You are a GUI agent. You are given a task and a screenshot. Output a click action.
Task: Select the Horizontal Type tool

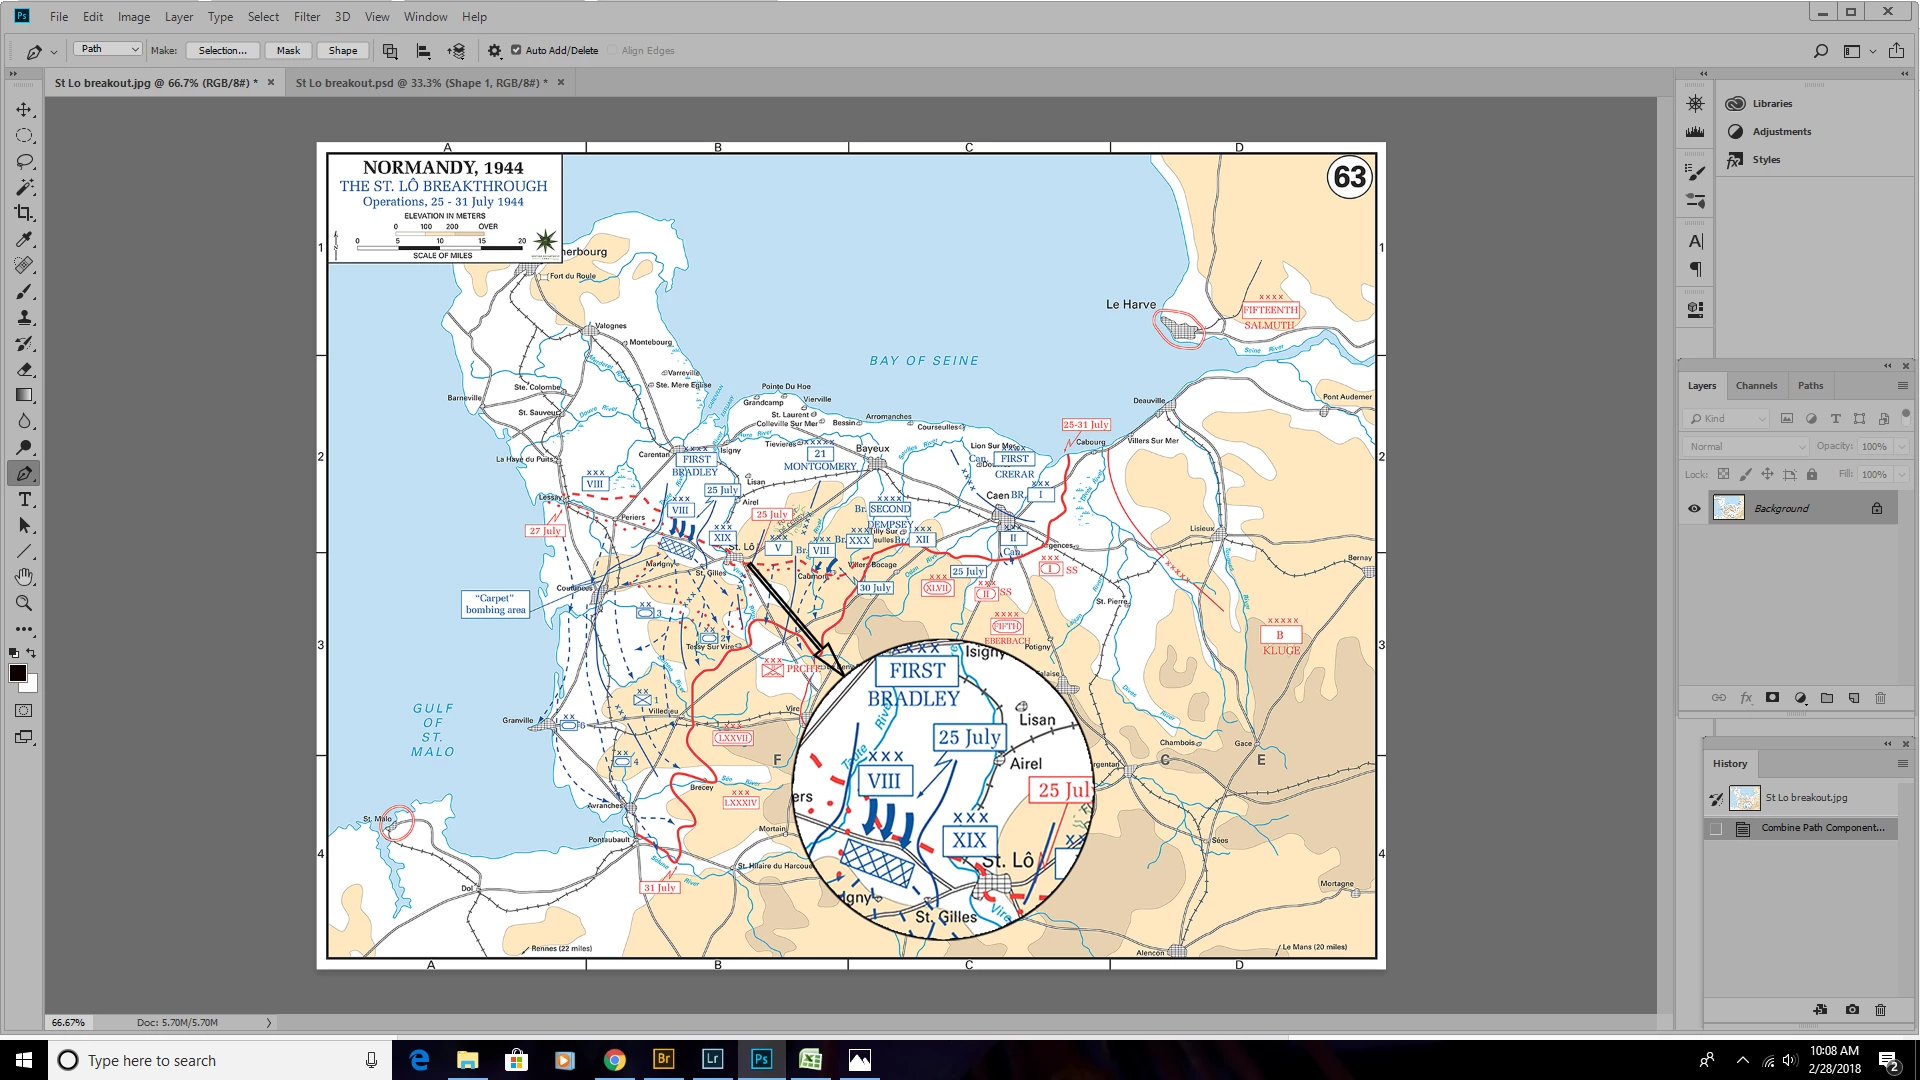coord(24,499)
